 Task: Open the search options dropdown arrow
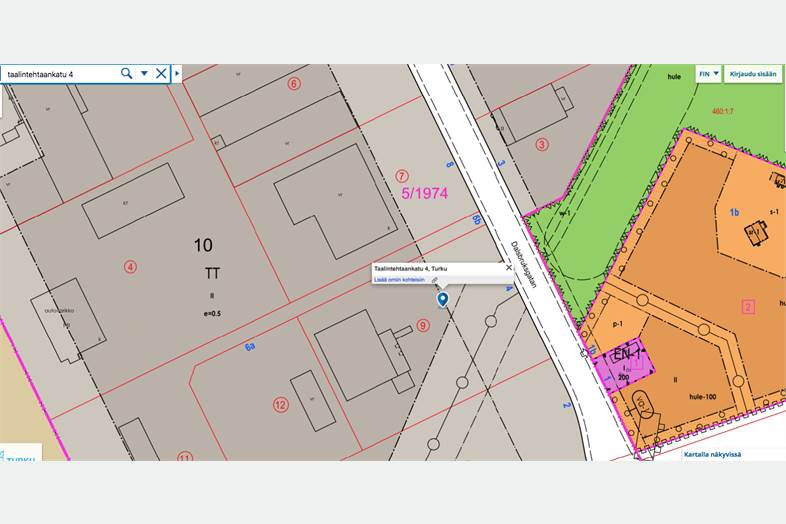(144, 74)
